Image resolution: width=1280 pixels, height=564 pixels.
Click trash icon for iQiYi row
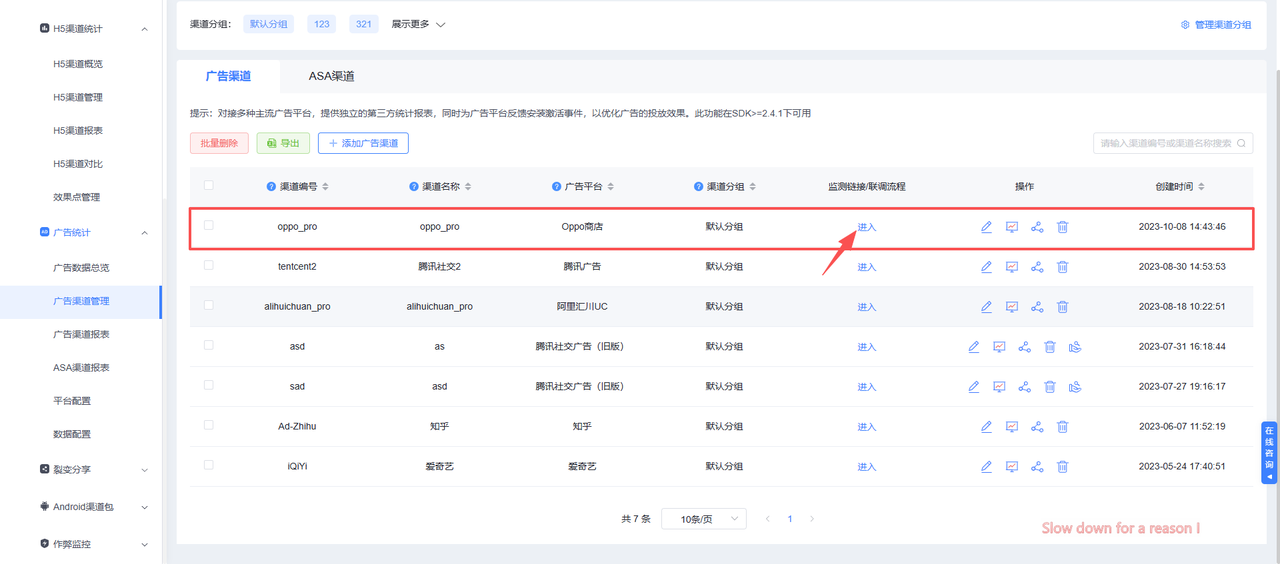click(1062, 467)
